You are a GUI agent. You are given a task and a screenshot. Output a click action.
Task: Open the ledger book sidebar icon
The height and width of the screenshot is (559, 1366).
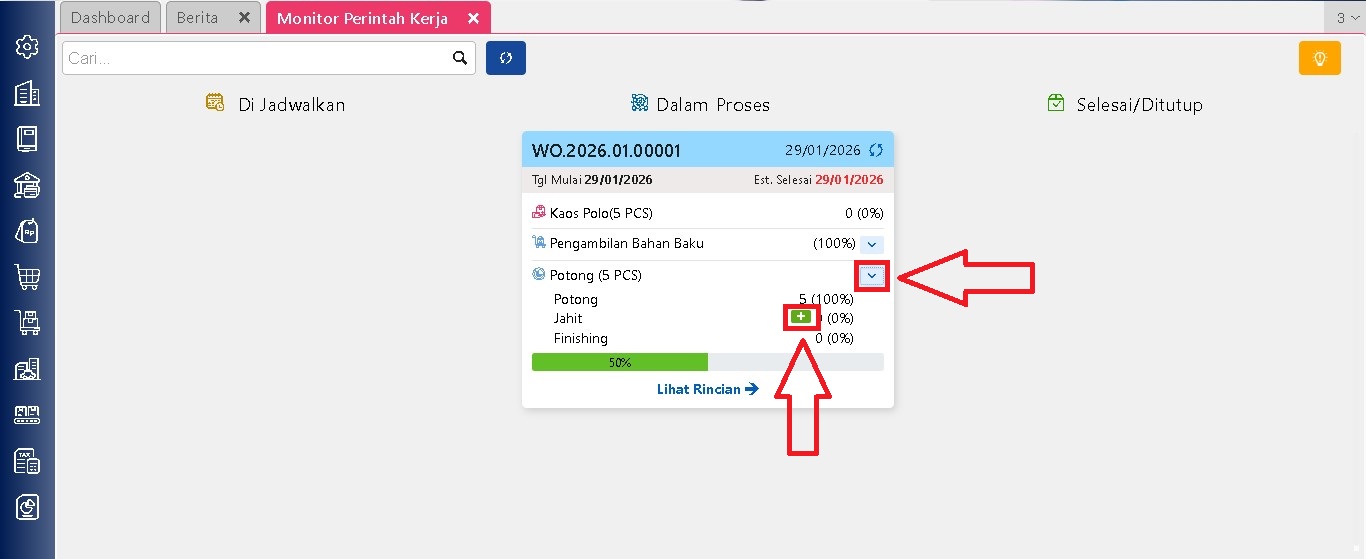click(27, 139)
